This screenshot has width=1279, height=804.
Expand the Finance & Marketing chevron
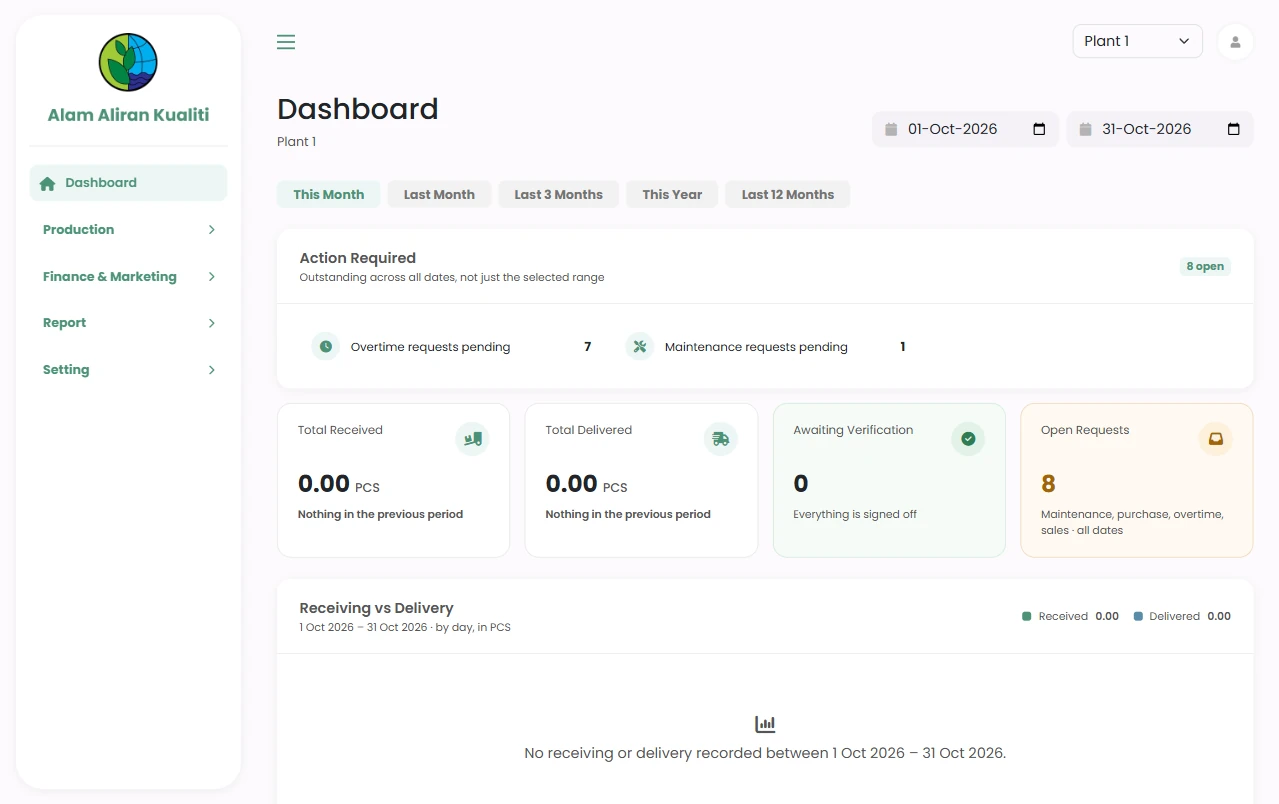coord(211,277)
